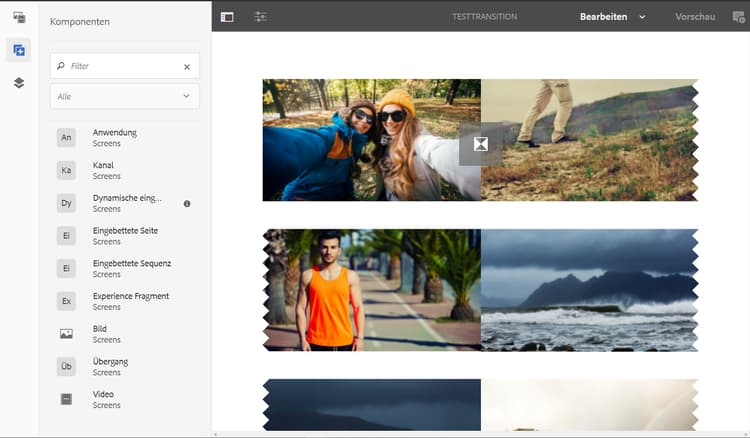Select the hiker legs on hillside image
Image resolution: width=750 pixels, height=438 pixels.
click(590, 140)
